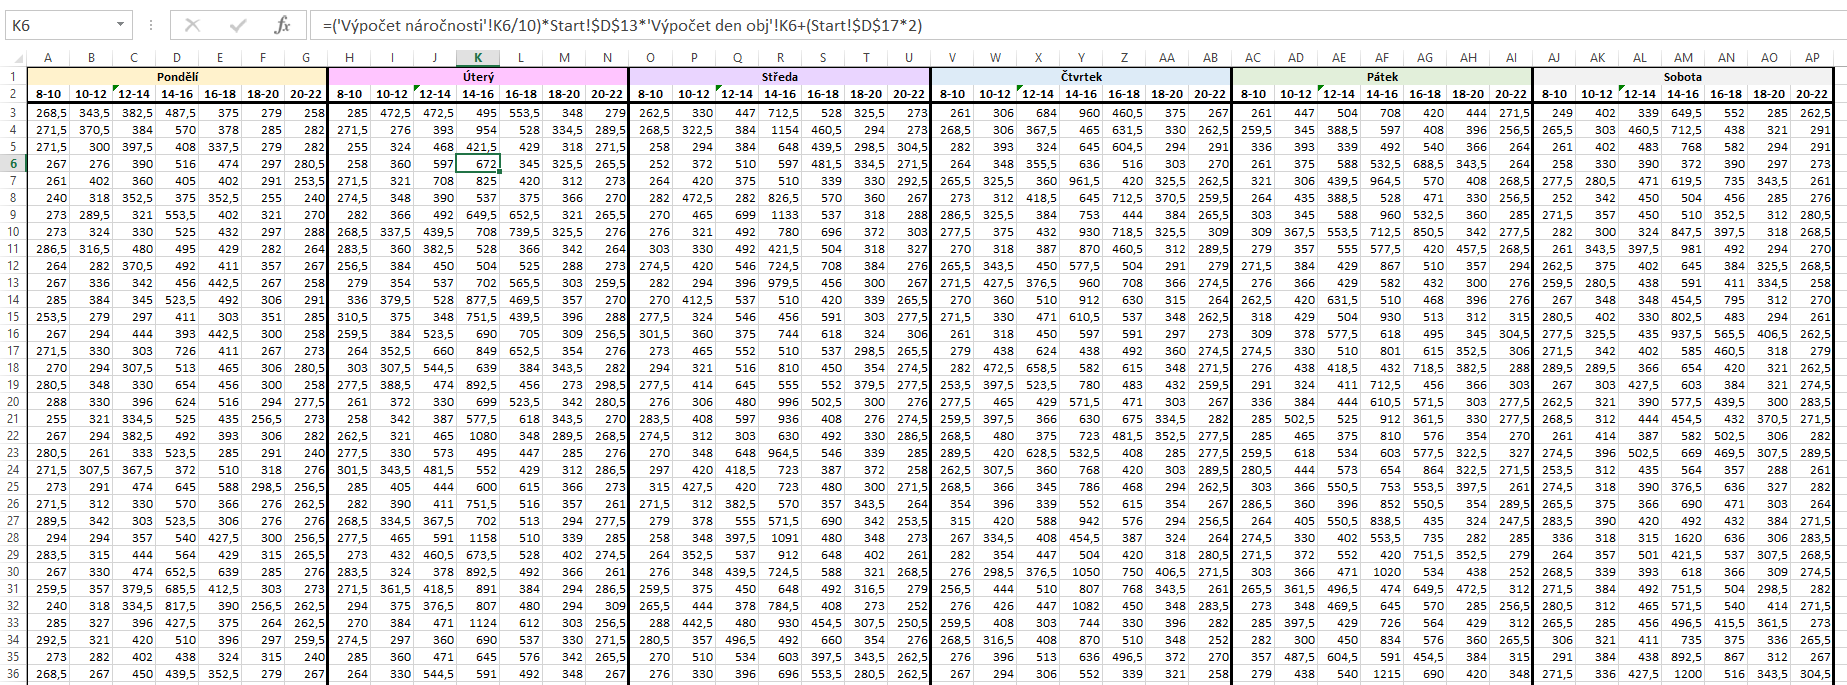Open the Name Box dropdown arrow
Screen dimensions: 1847x685
coord(120,25)
